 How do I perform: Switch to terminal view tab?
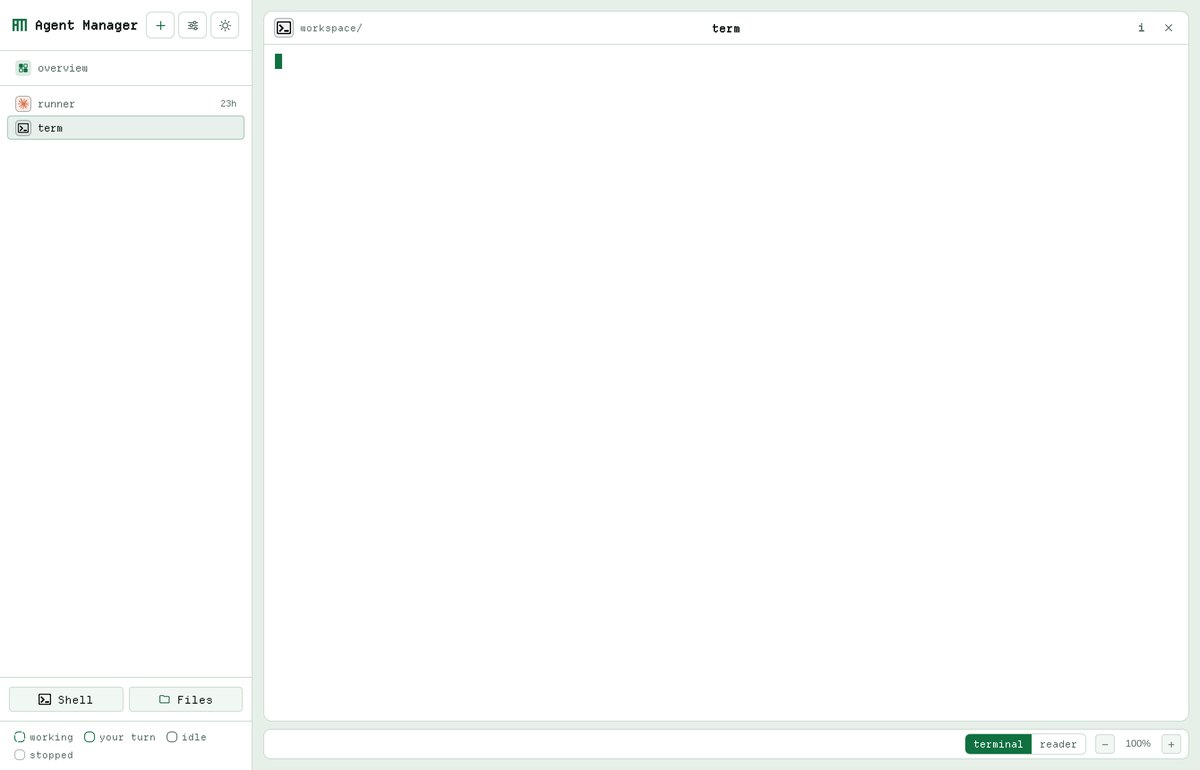998,744
